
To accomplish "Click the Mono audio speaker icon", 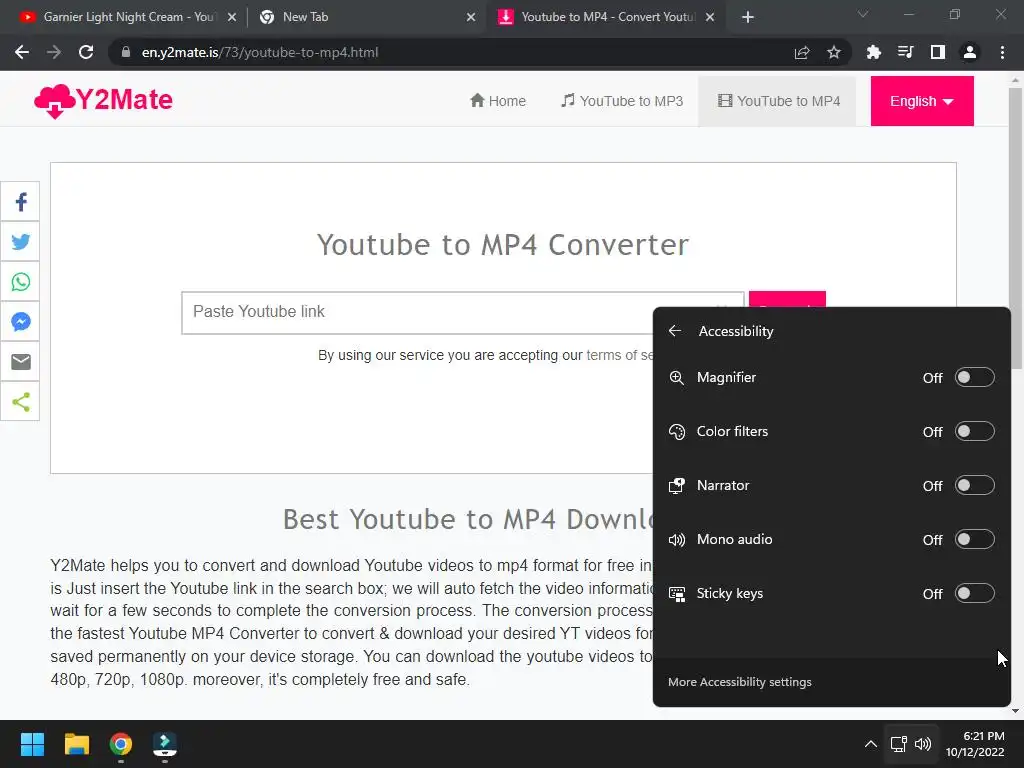I will tap(677, 539).
